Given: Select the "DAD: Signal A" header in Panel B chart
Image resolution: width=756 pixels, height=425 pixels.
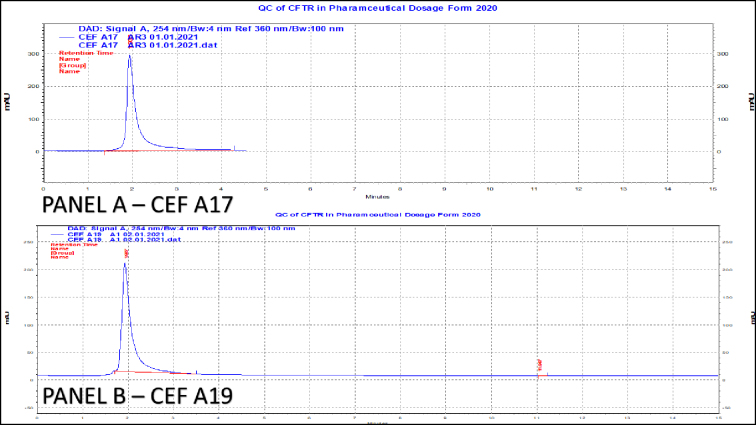Looking at the screenshot, I should tap(181, 228).
